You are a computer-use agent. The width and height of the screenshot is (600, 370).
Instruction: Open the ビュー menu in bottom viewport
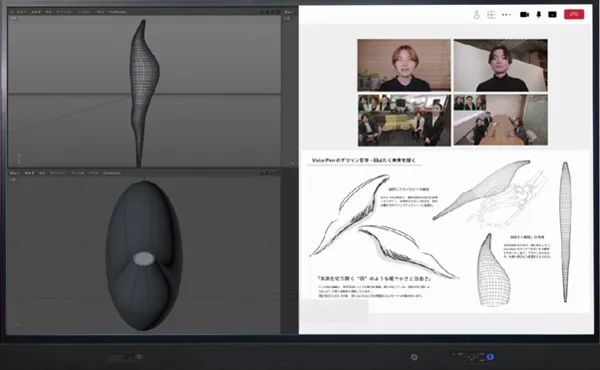point(15,173)
